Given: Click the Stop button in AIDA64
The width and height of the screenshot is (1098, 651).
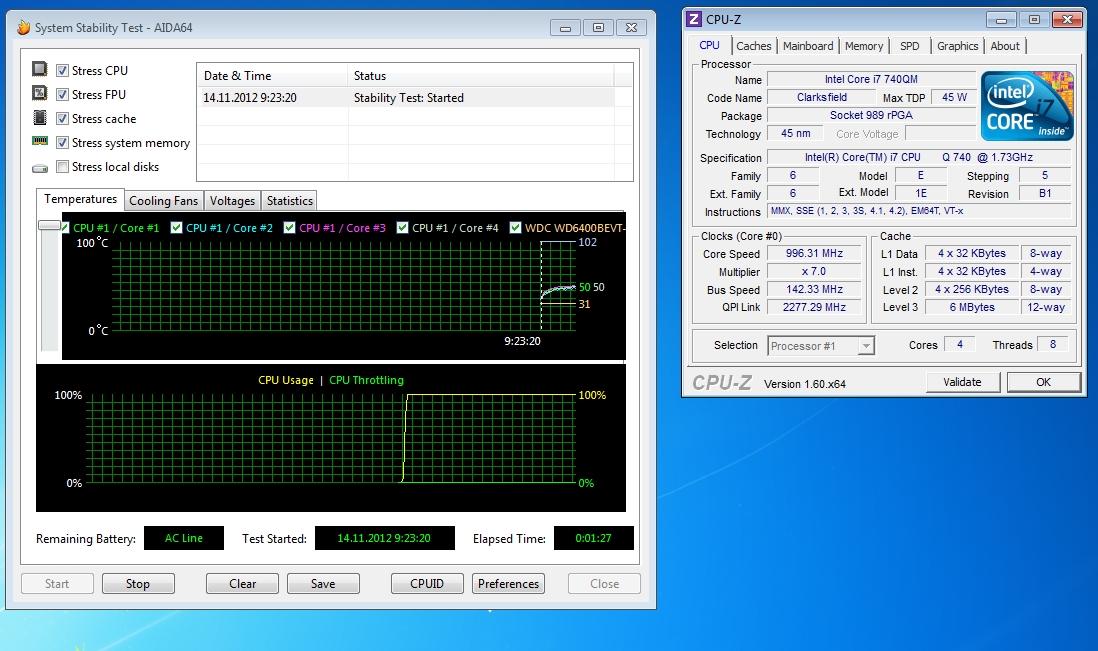Looking at the screenshot, I should click(138, 584).
